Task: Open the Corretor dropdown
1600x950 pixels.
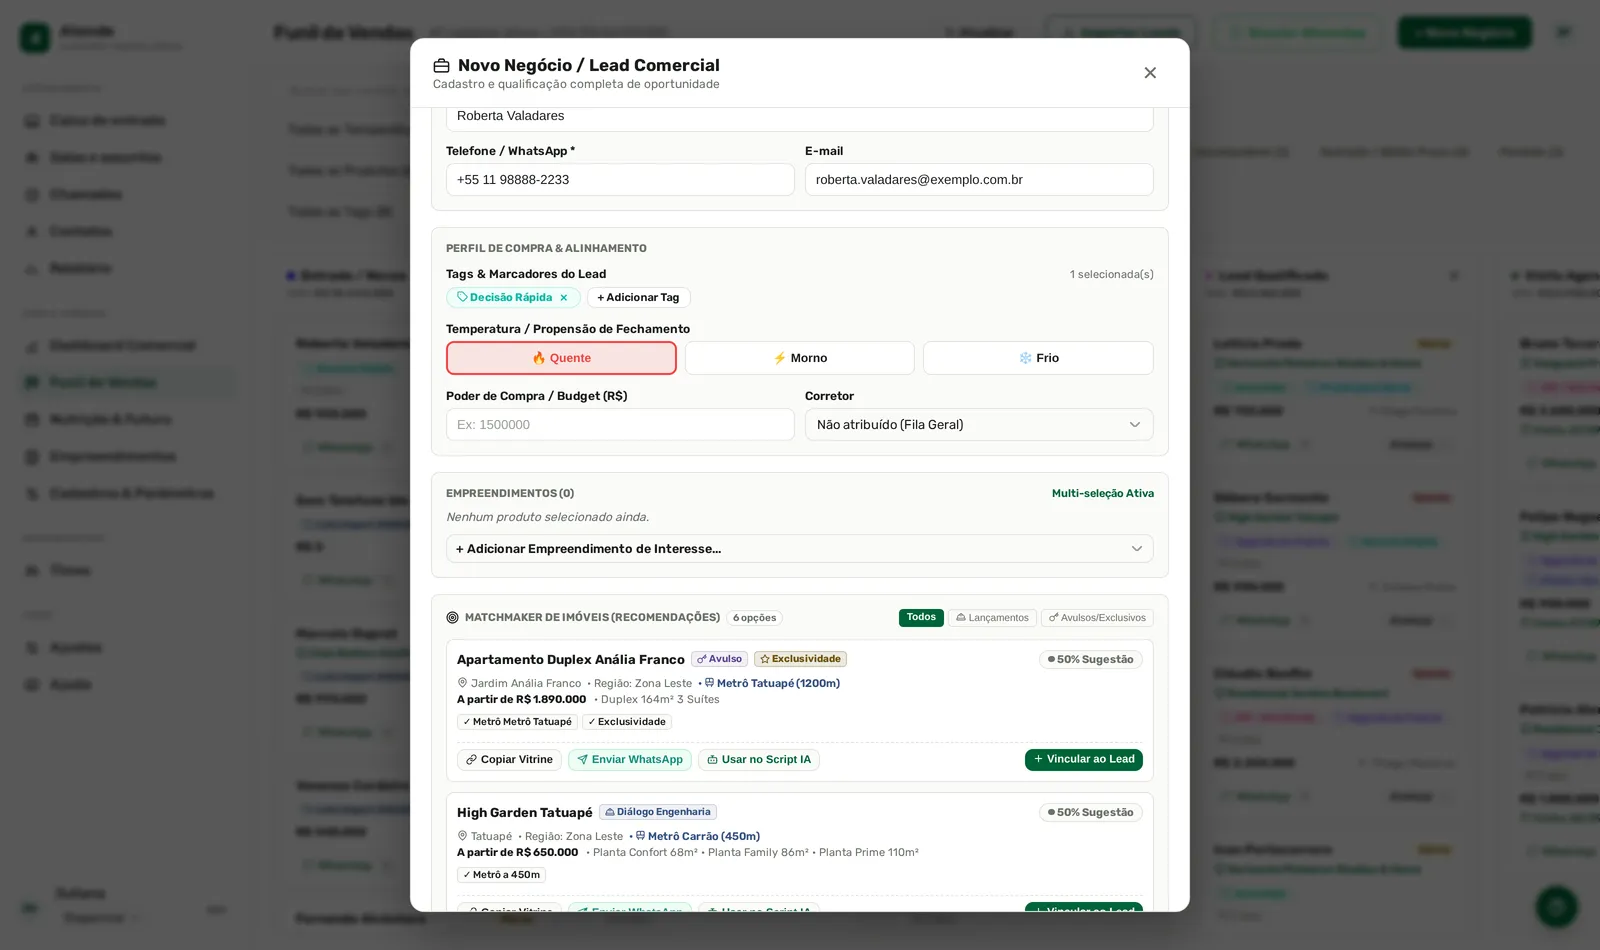Action: tap(979, 425)
